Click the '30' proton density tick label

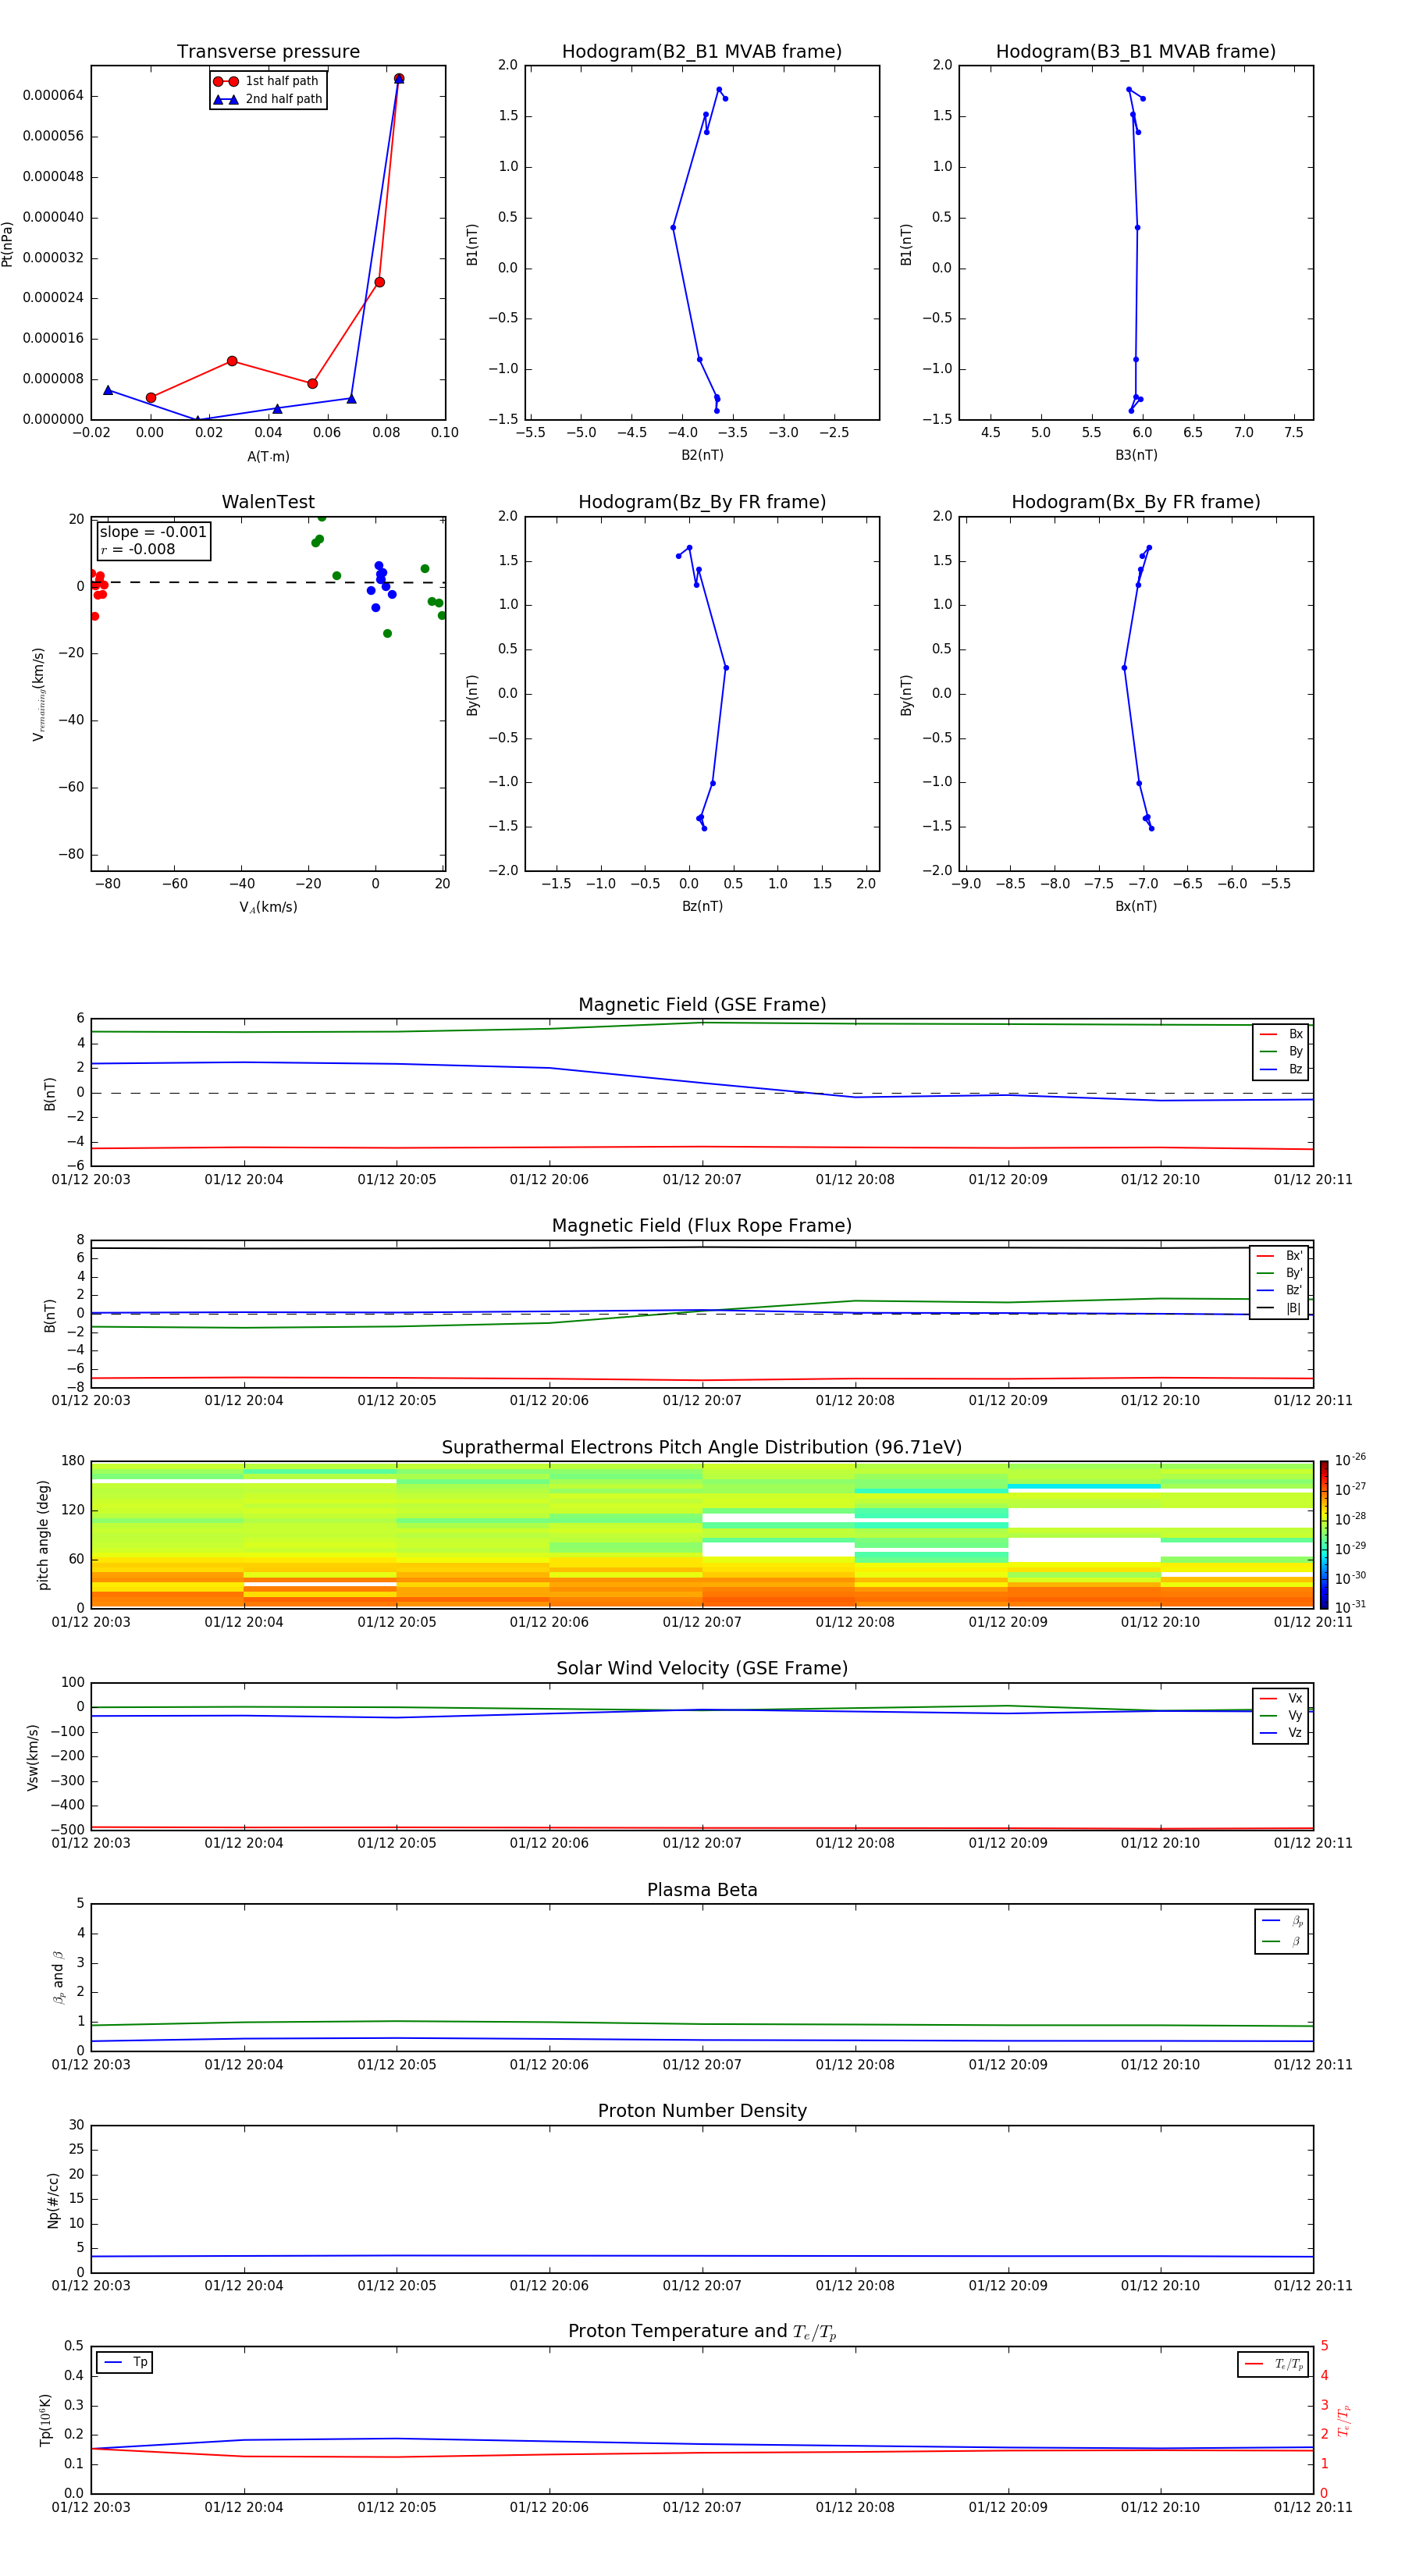[x=77, y=2125]
